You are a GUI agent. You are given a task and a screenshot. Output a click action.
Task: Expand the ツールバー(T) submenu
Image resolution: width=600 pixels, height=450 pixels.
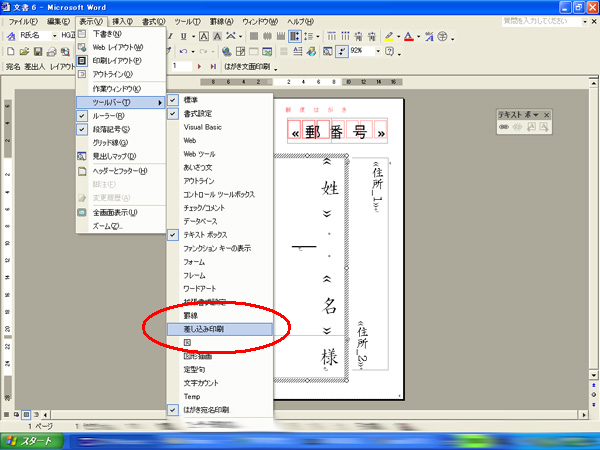click(121, 103)
